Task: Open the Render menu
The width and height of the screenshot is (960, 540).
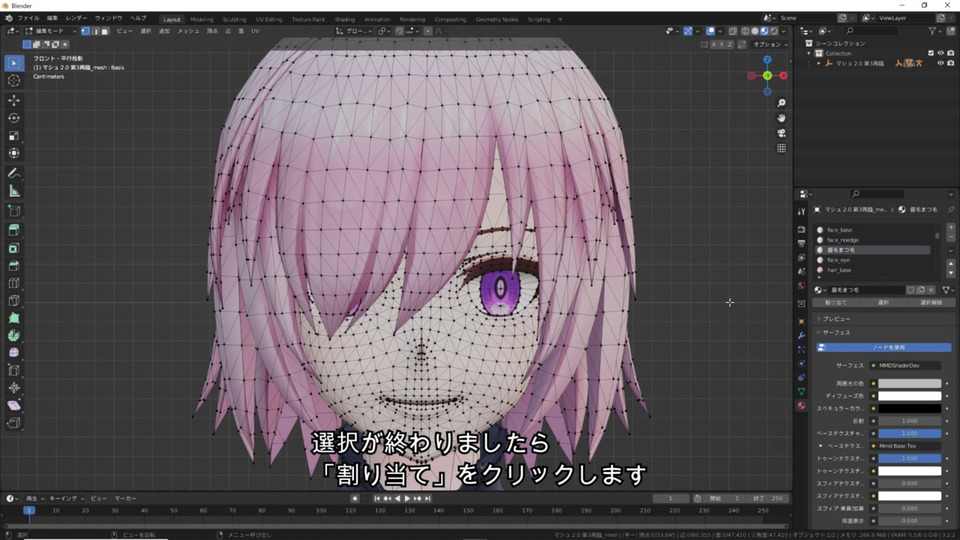Action: [x=76, y=18]
